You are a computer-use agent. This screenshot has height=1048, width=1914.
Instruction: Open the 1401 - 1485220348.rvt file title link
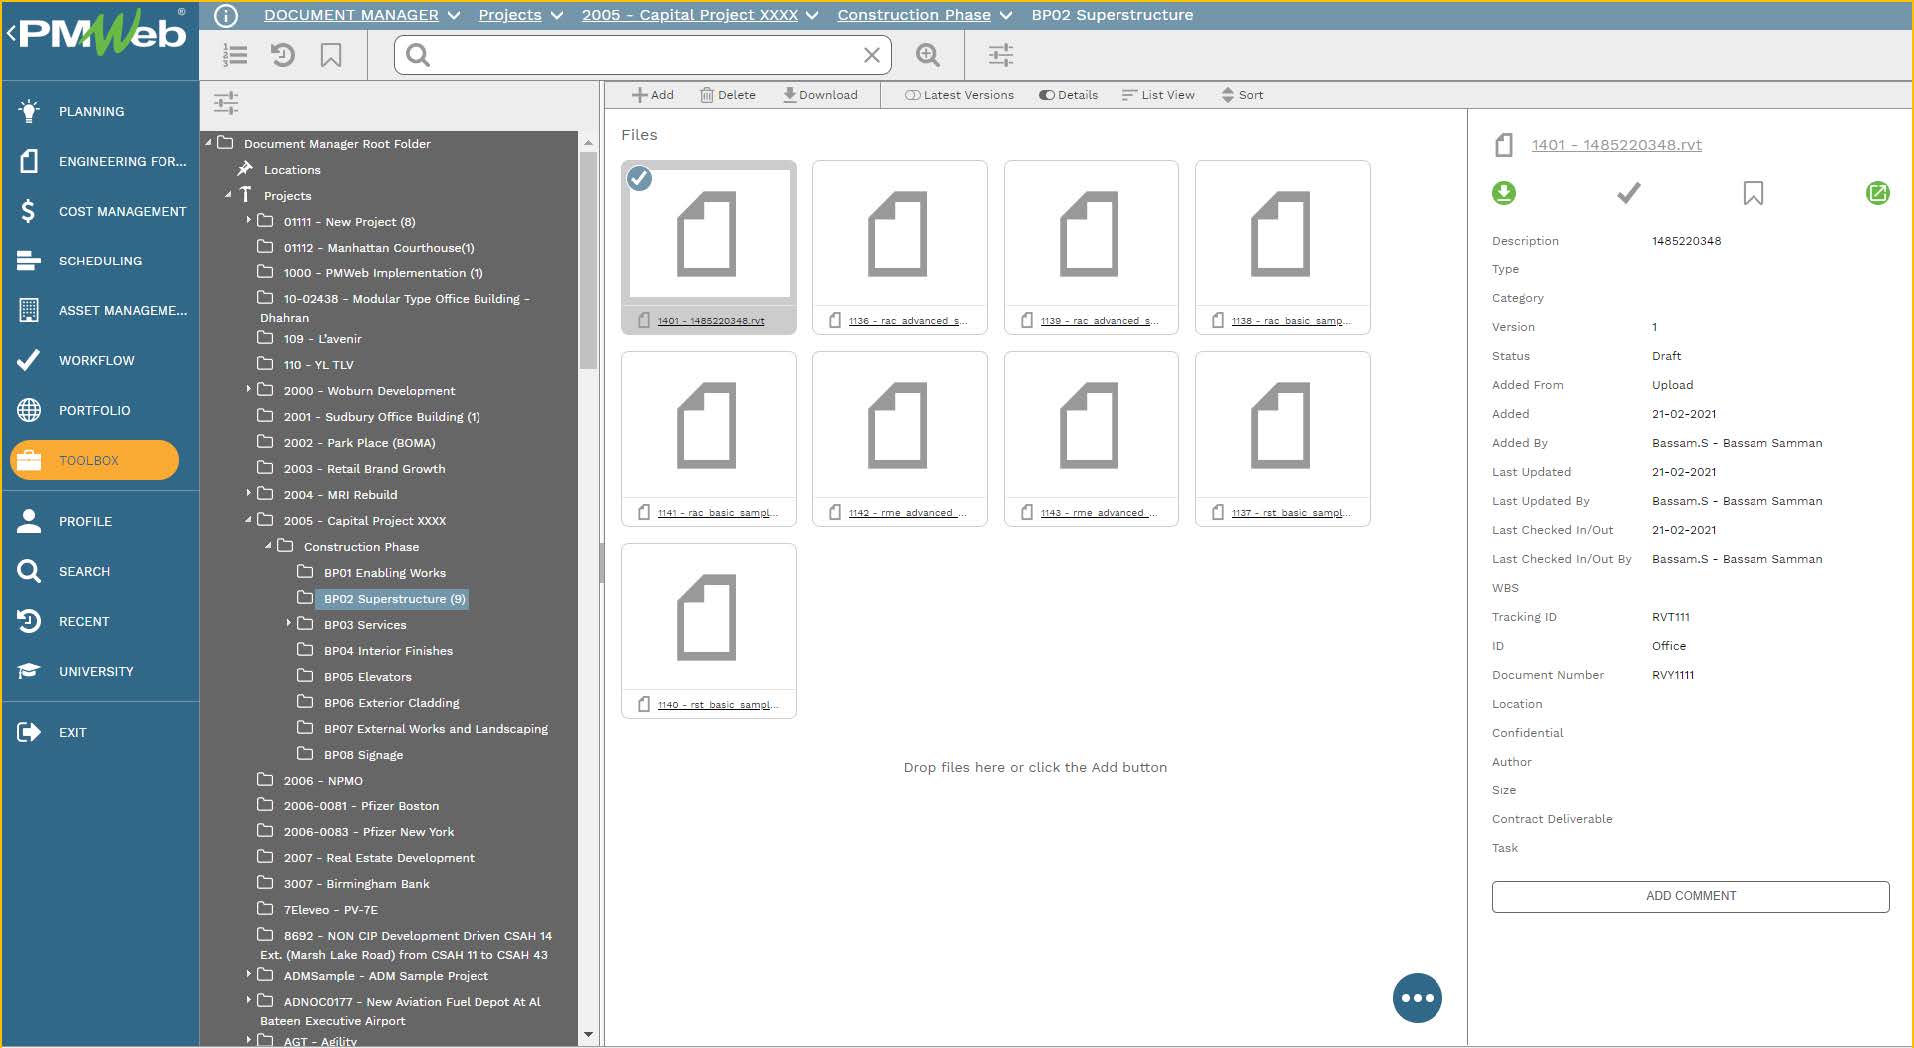click(1616, 145)
